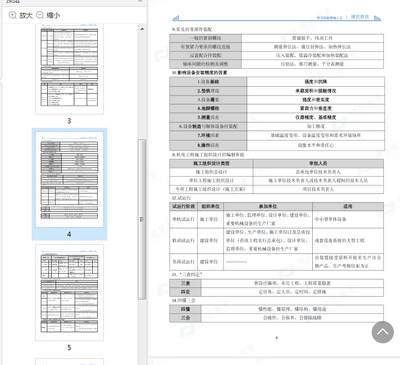This screenshot has height=365, width=400.
Task: Click the zoom-in magnifier icon
Action: (13, 15)
